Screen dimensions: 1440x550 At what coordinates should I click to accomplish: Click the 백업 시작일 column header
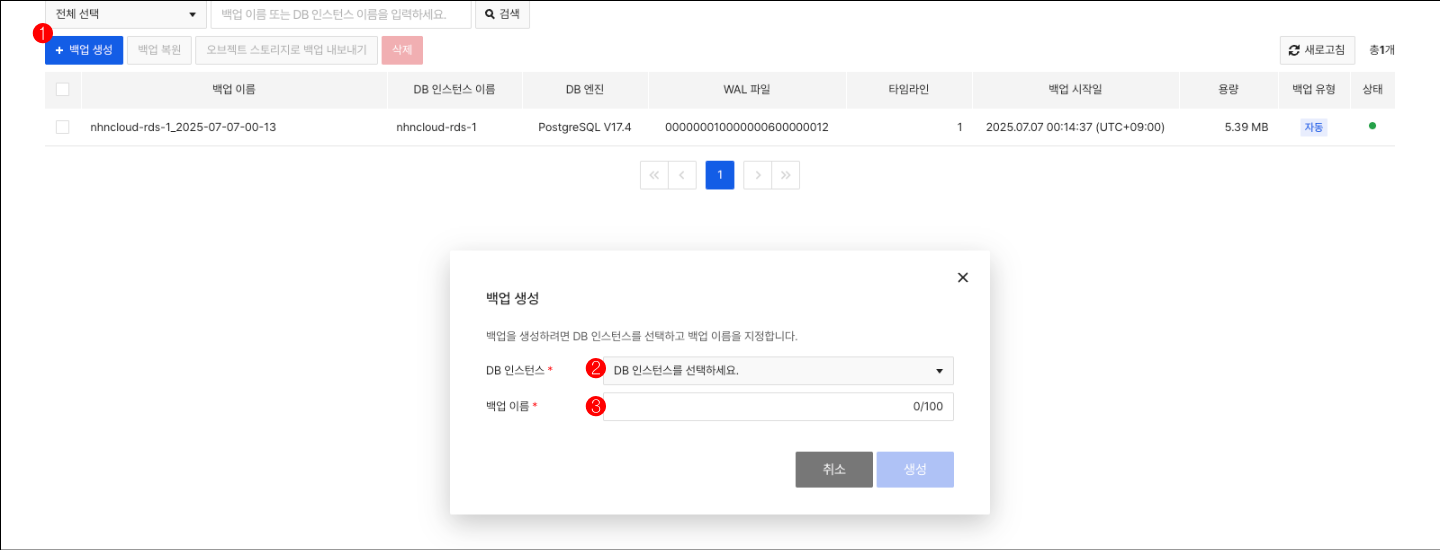pos(1075,89)
